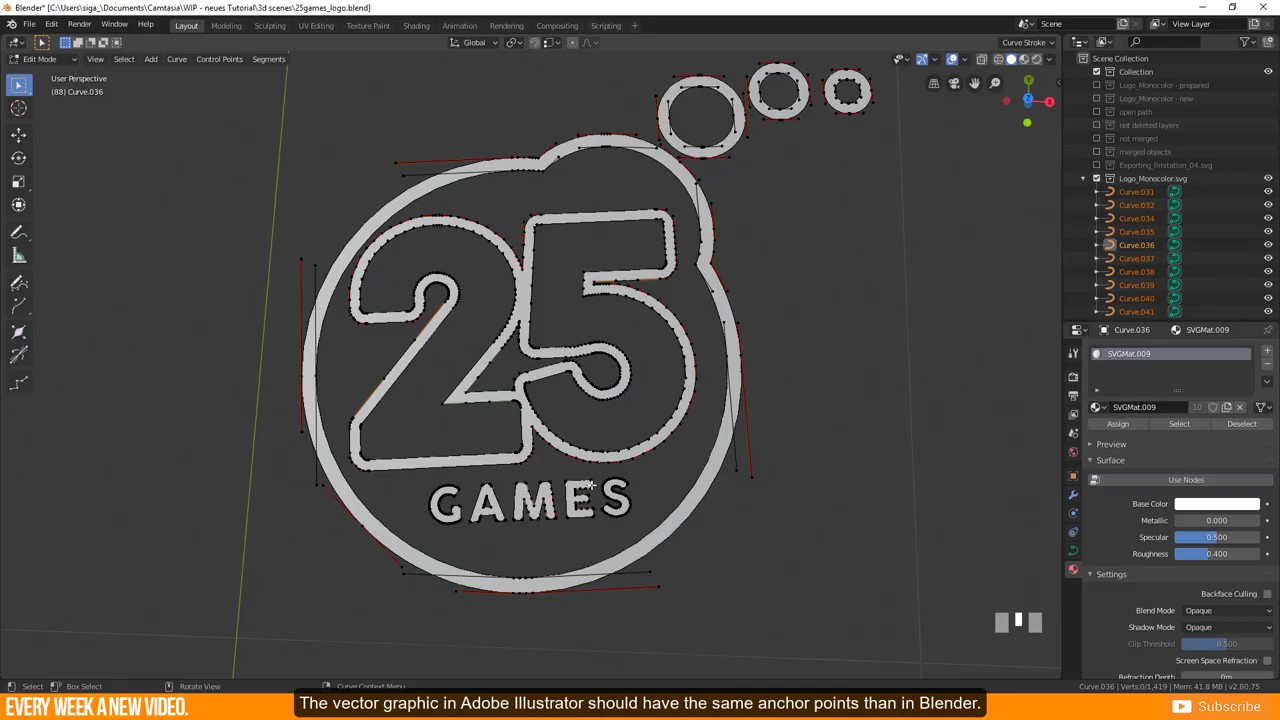Hide Curve.031 in the outliner
This screenshot has height=720, width=1280.
[1268, 192]
